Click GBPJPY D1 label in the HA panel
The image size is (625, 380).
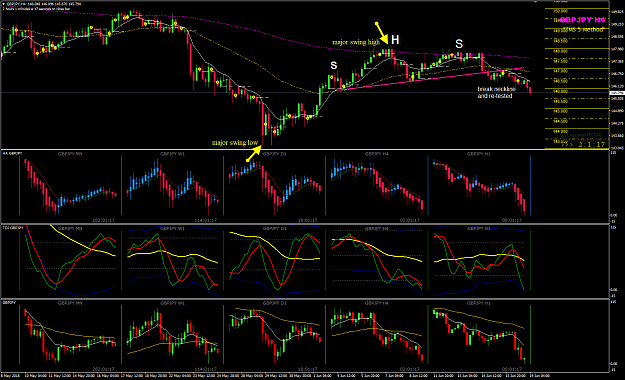pyautogui.click(x=274, y=154)
